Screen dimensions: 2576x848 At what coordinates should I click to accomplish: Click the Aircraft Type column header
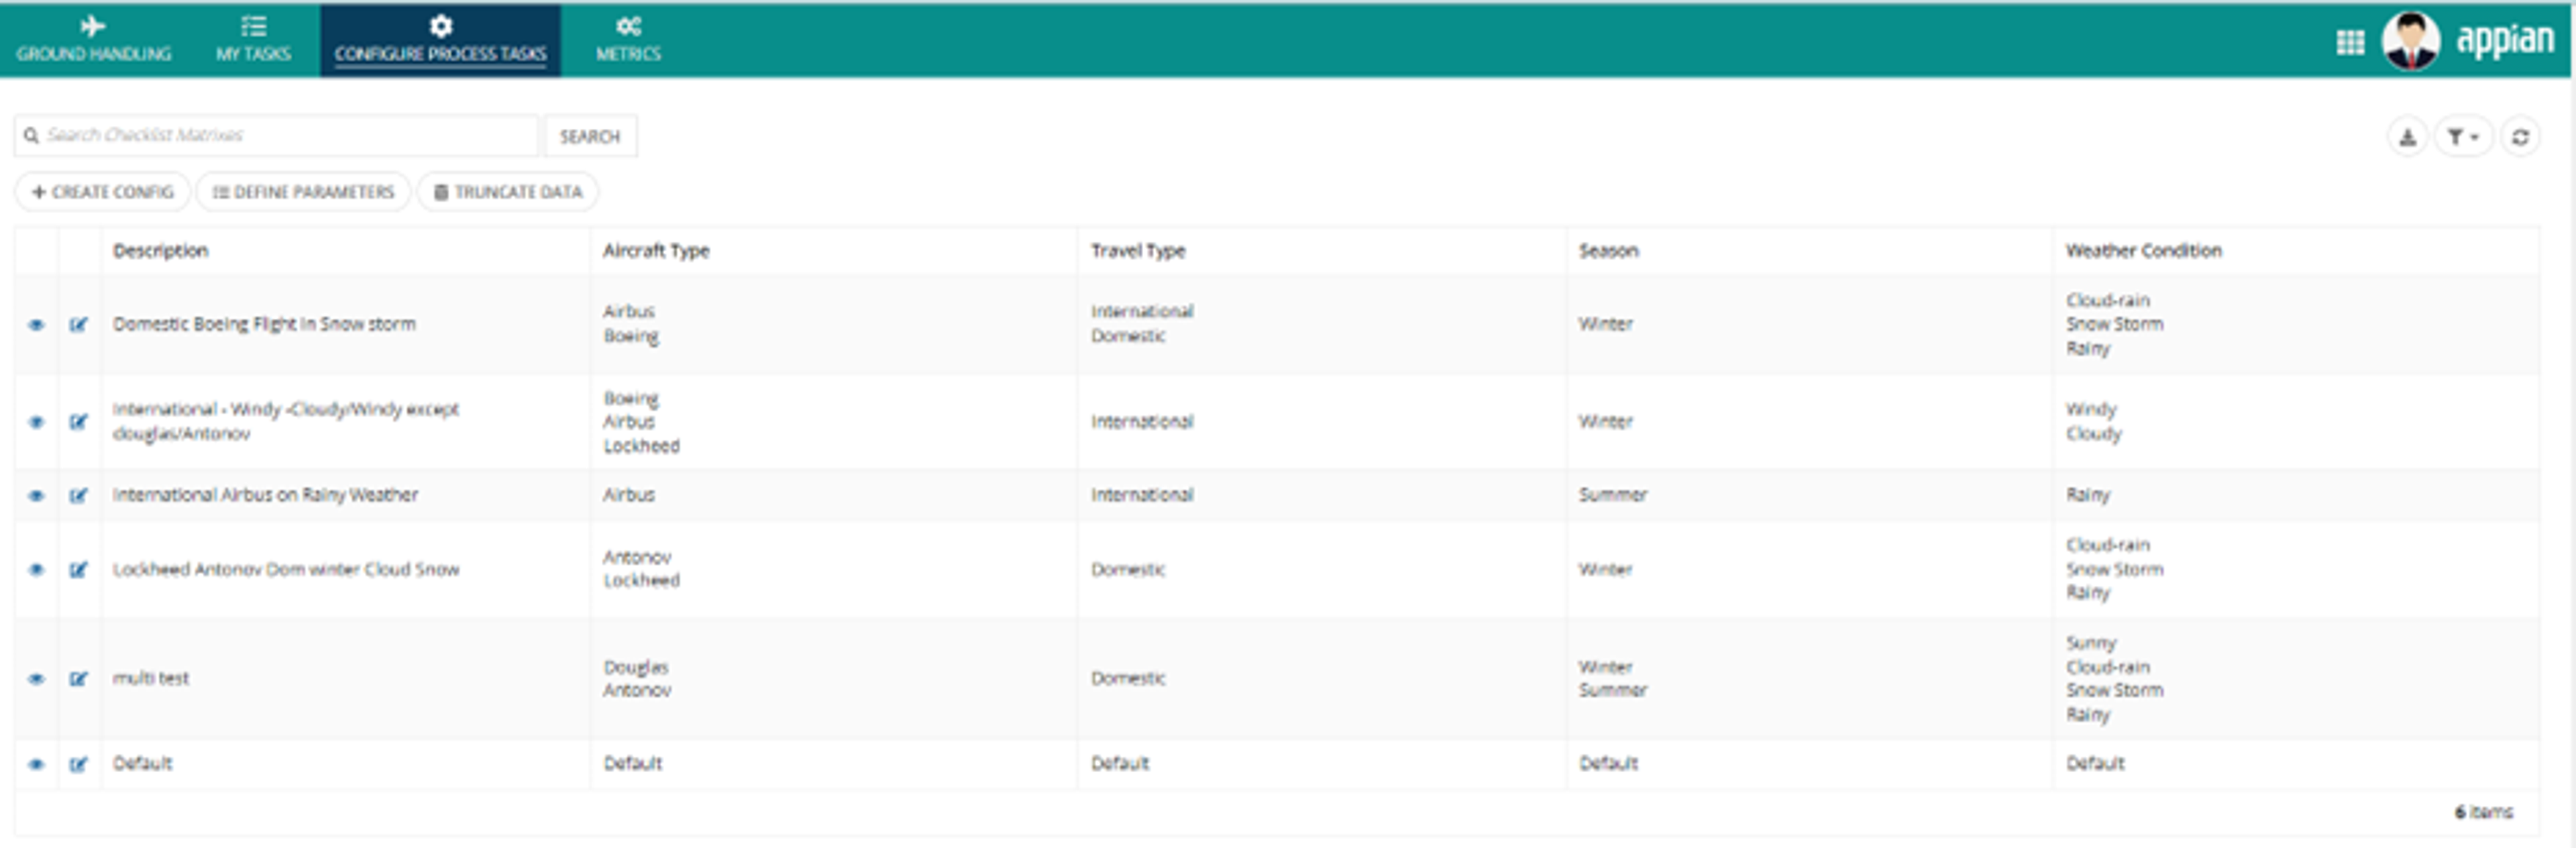[656, 250]
